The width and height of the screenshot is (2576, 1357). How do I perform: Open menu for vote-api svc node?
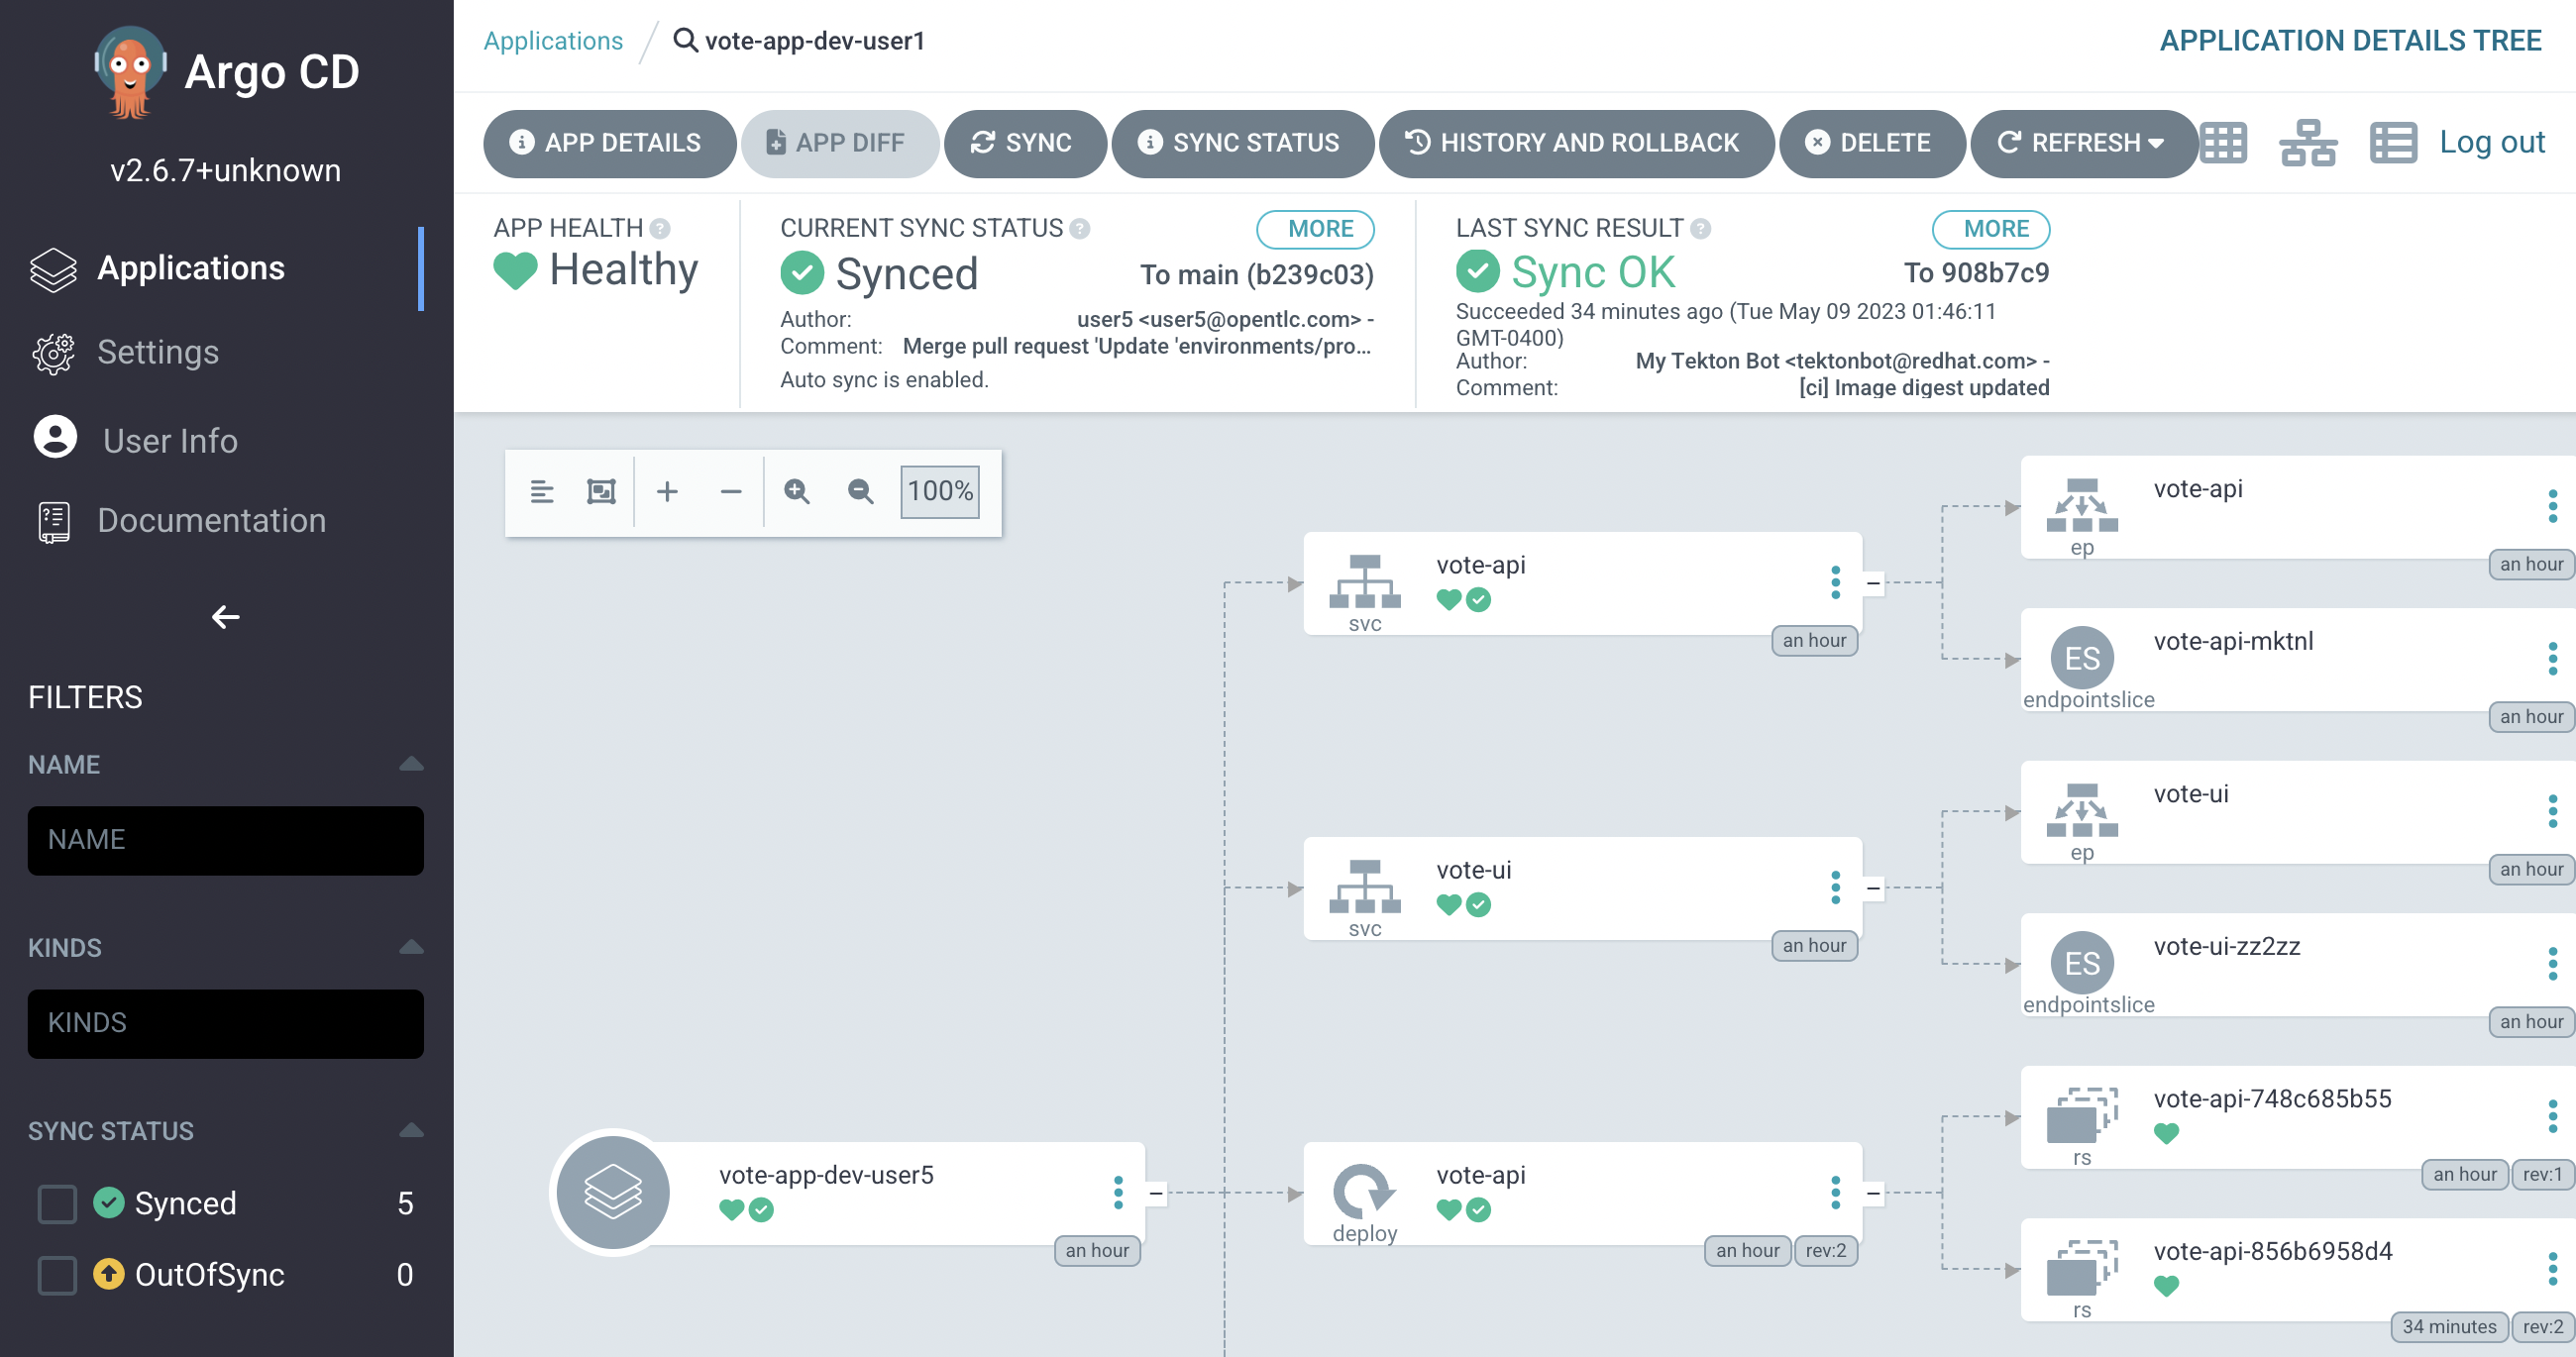pos(1835,582)
